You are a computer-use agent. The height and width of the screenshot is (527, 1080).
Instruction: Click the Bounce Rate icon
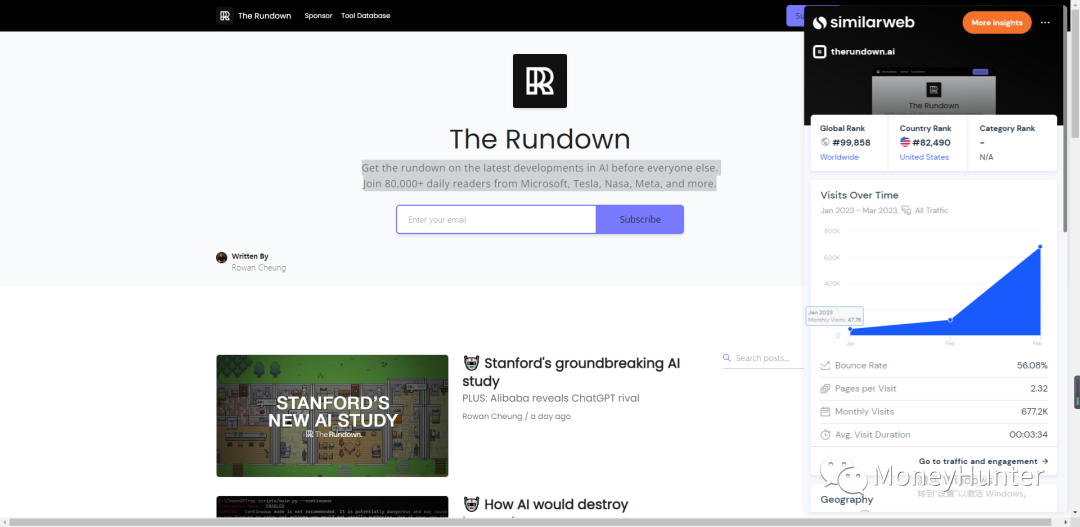[x=825, y=366]
